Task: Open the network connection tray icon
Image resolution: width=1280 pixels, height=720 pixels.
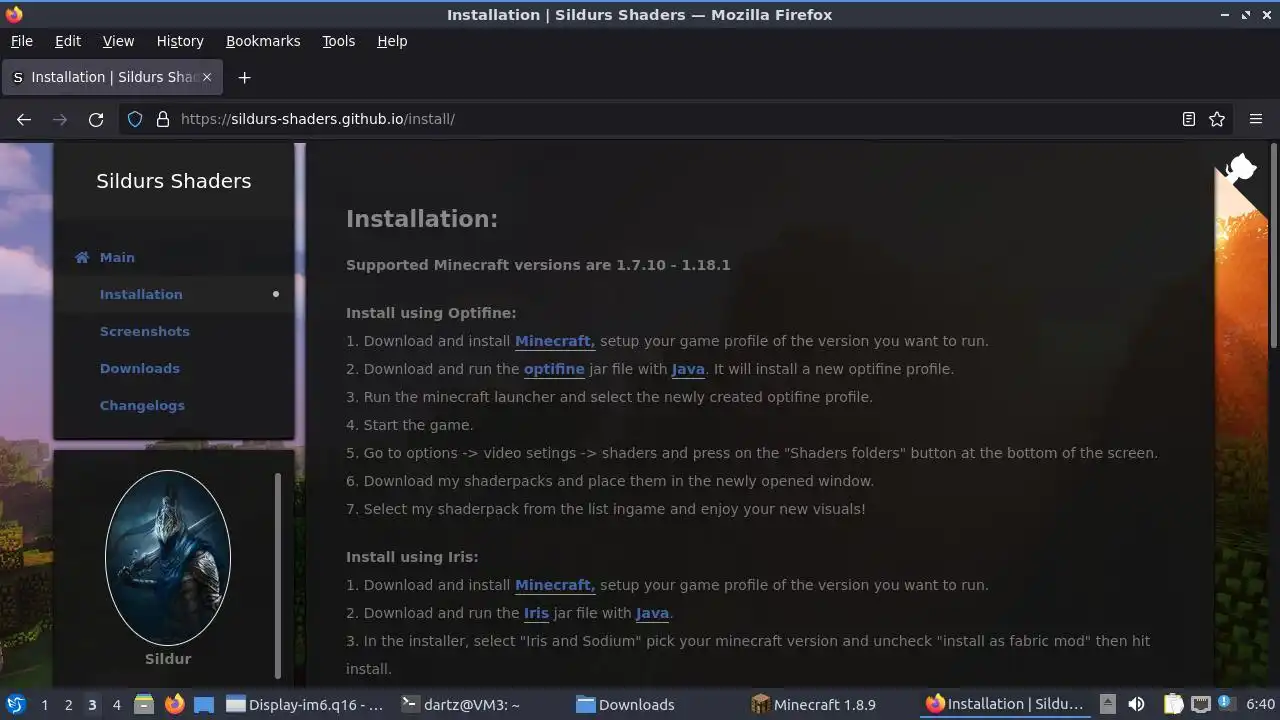Action: point(1201,704)
